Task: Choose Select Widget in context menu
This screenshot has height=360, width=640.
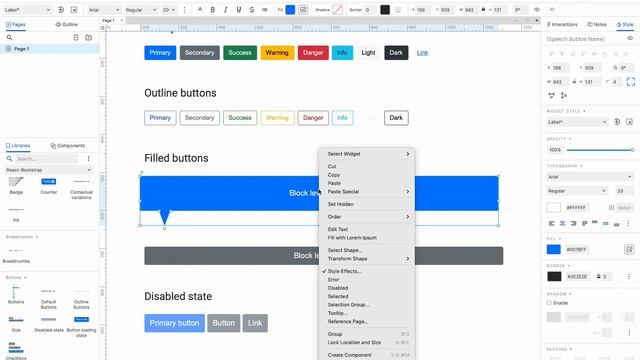Action: tap(367, 154)
